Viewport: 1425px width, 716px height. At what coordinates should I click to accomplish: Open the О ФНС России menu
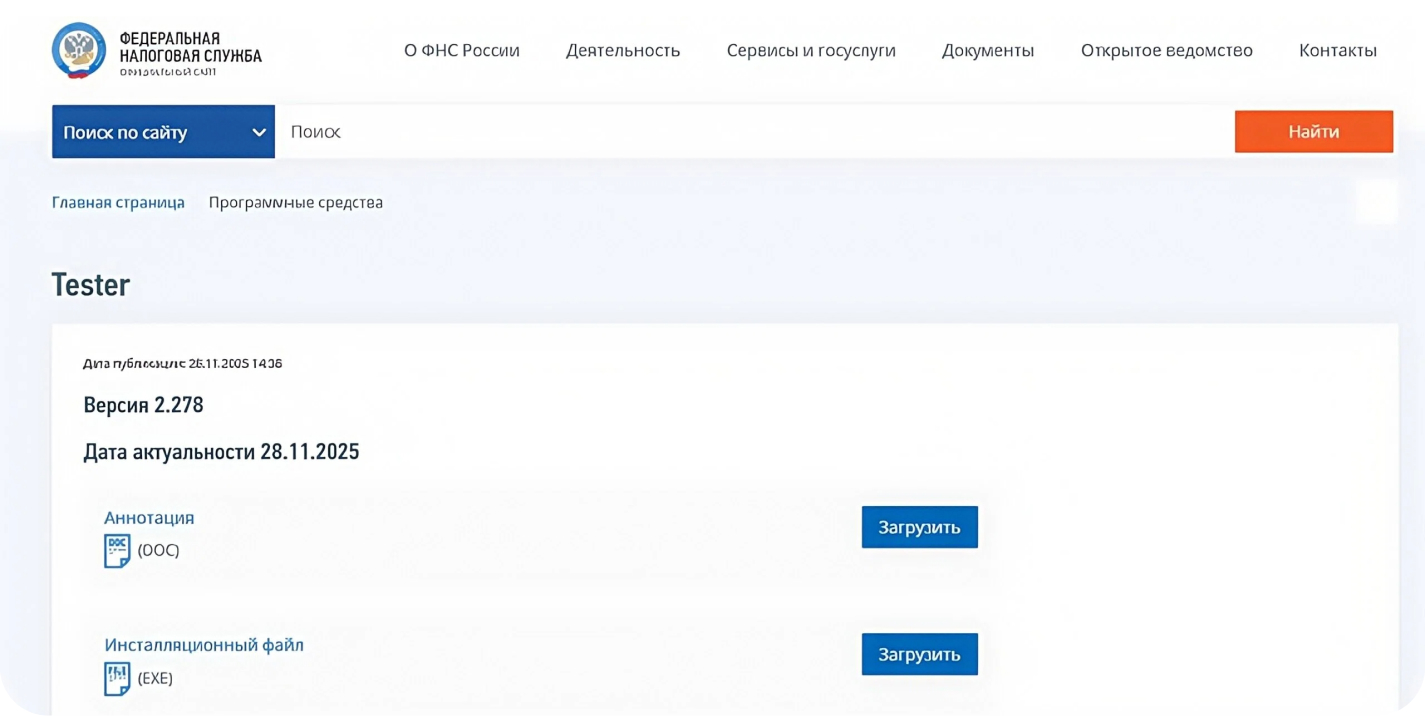tap(461, 50)
